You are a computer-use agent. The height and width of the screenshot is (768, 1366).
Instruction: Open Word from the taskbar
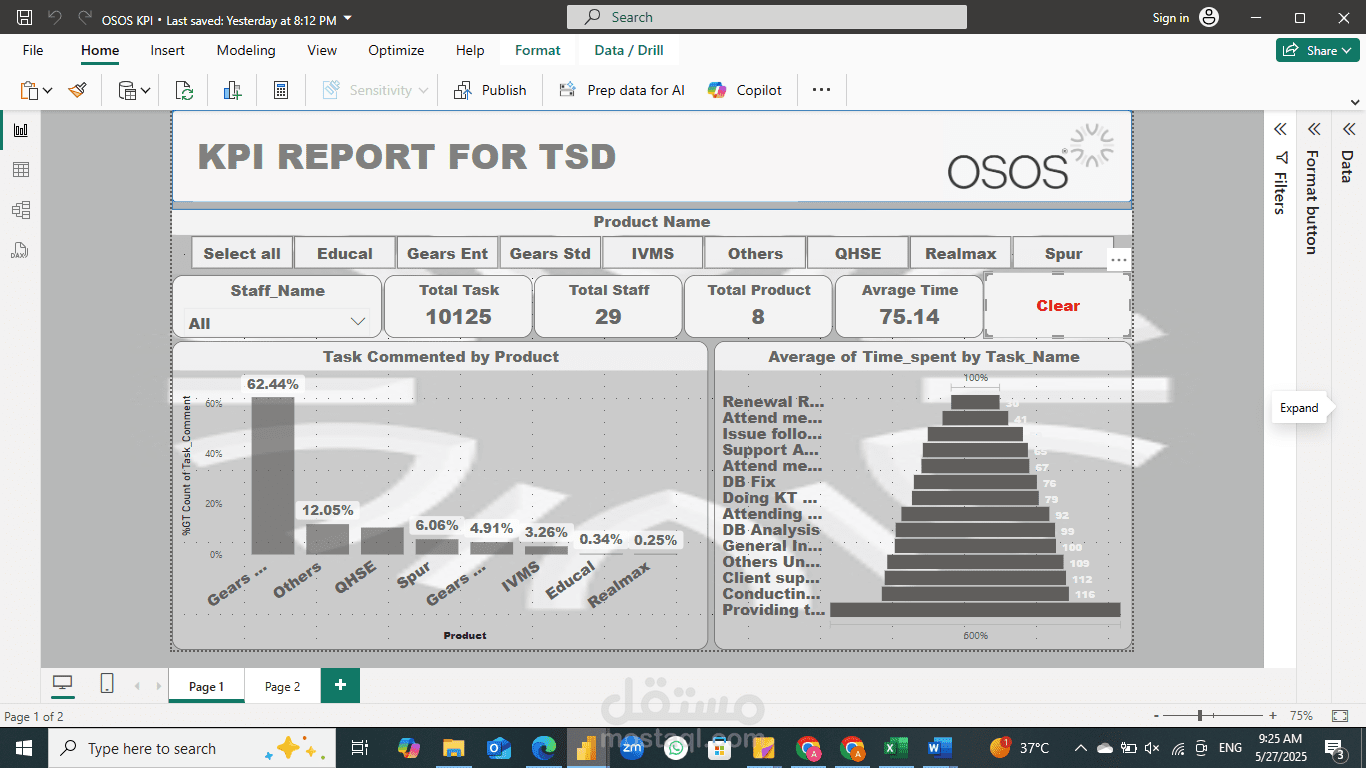(x=939, y=748)
